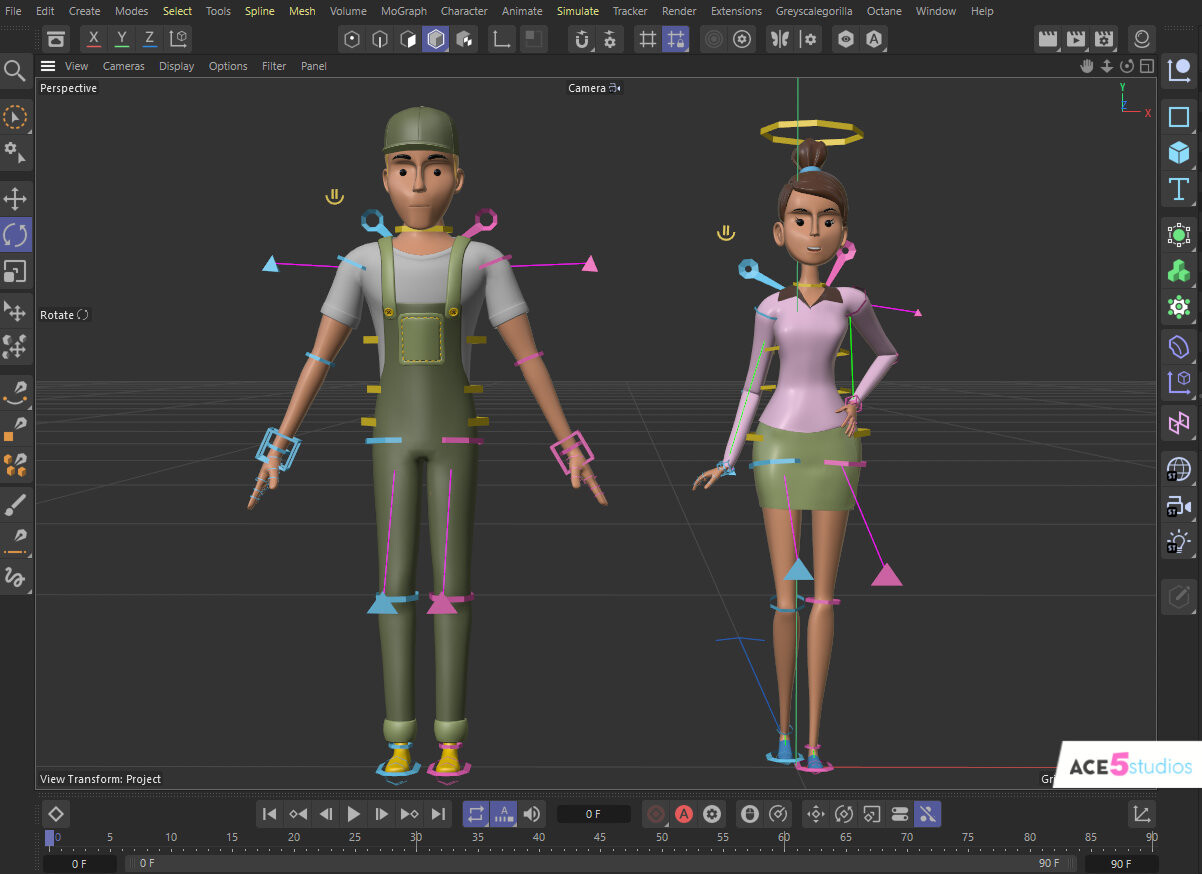Click the Text object tool icon

tap(1179, 189)
